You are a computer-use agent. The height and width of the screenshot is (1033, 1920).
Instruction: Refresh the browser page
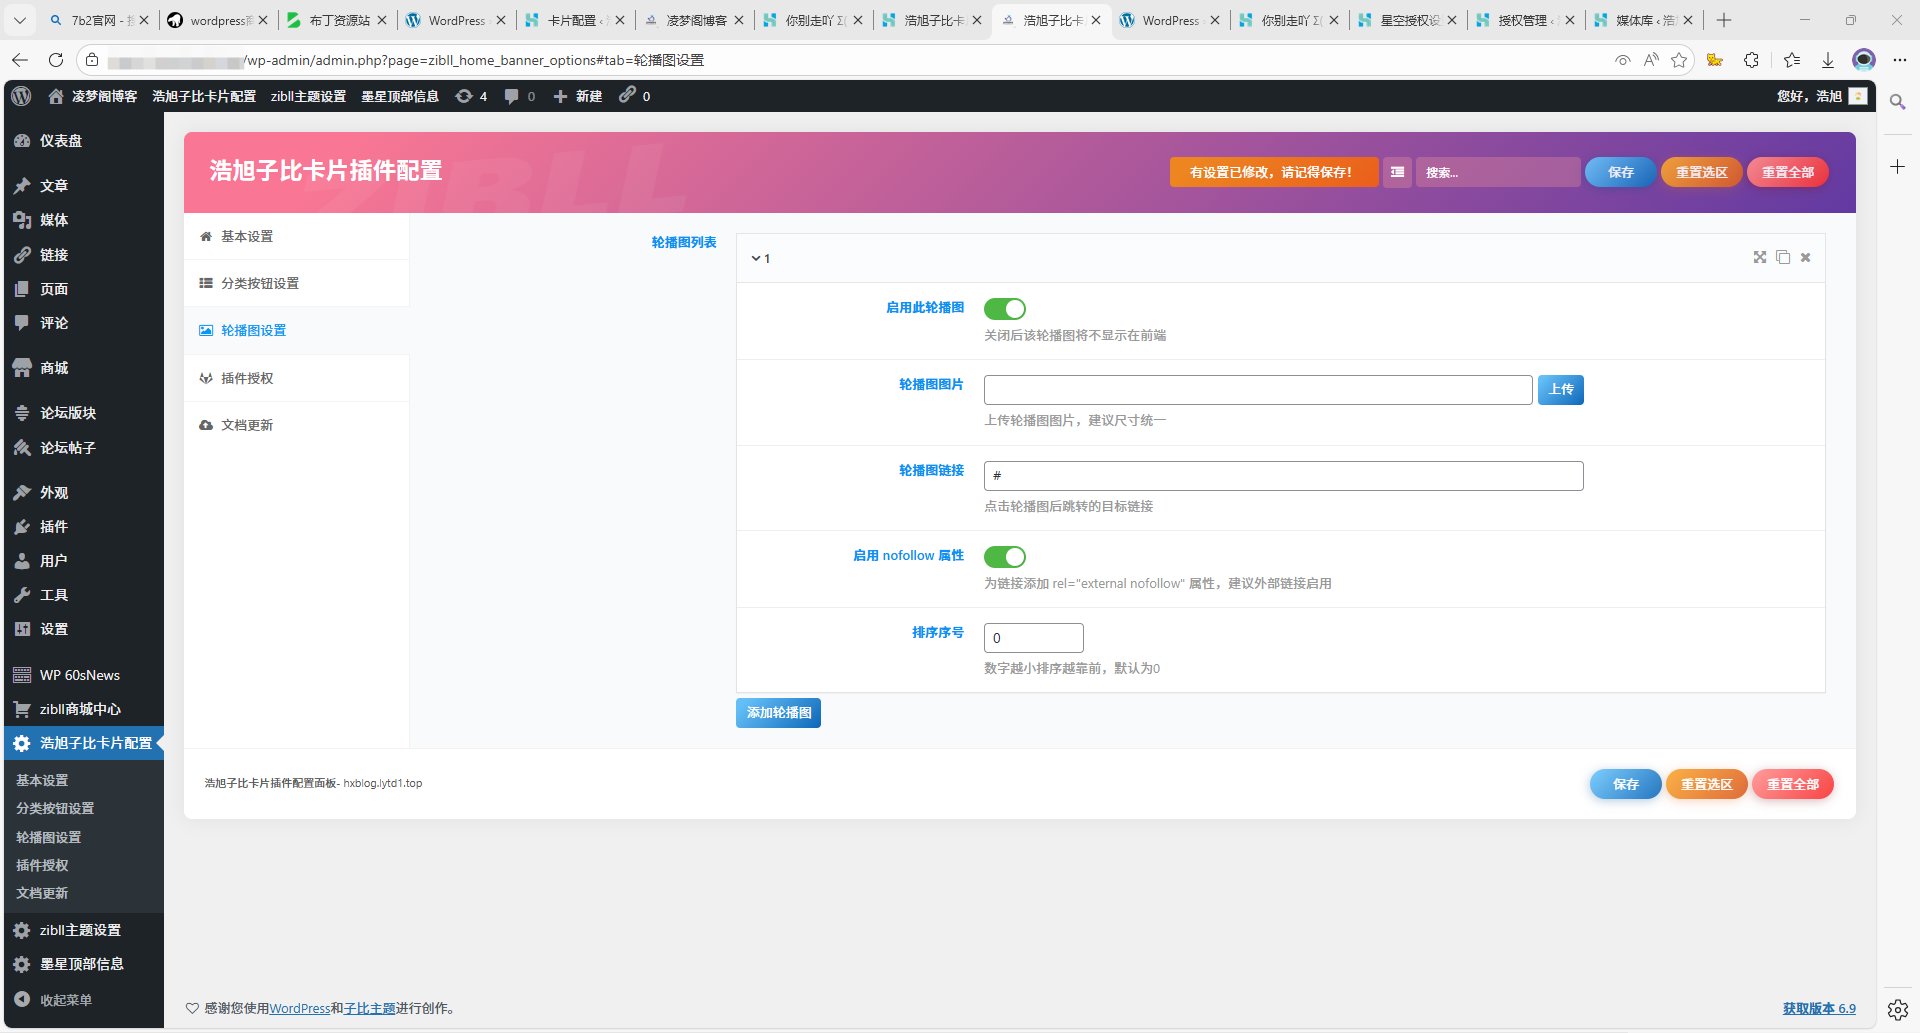click(x=56, y=60)
